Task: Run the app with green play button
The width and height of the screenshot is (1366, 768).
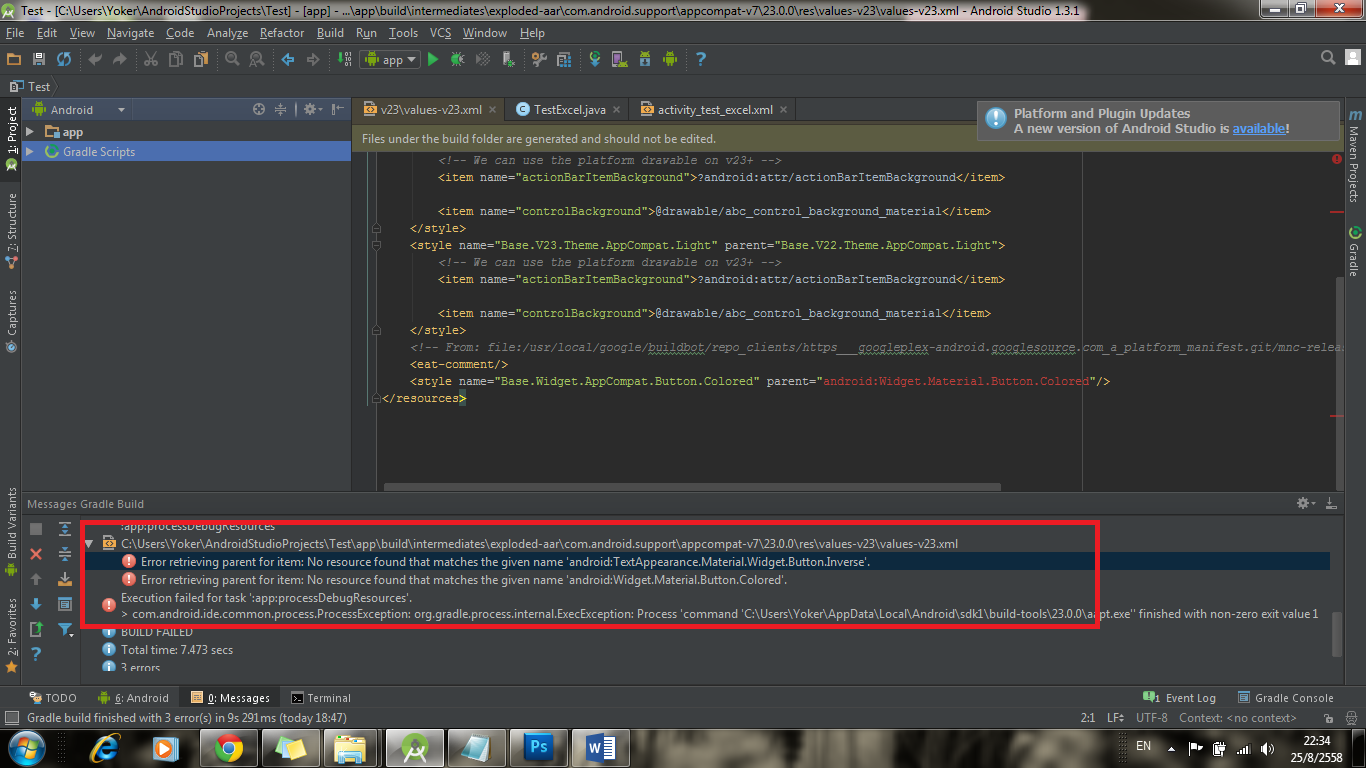Action: click(x=433, y=60)
